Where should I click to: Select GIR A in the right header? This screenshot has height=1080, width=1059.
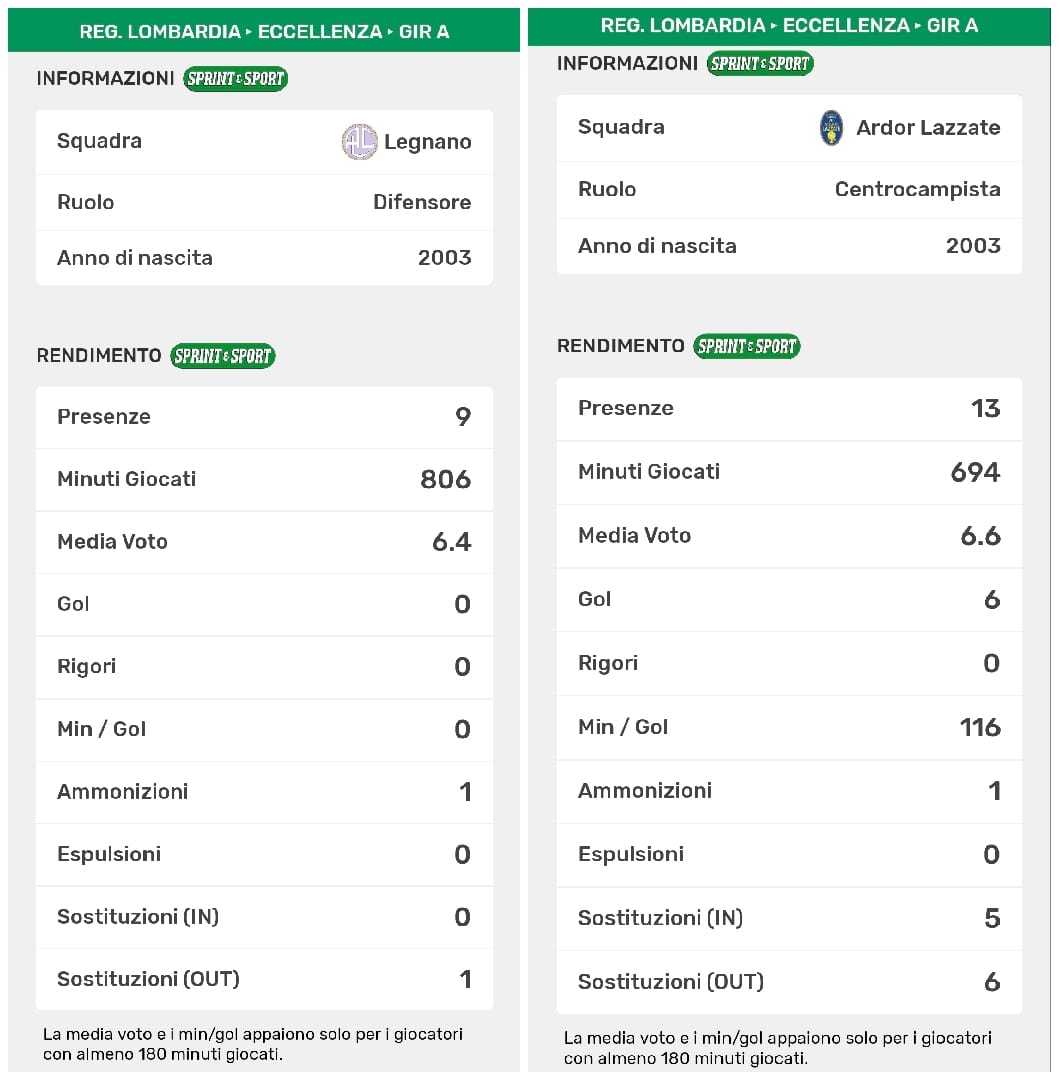click(x=952, y=26)
